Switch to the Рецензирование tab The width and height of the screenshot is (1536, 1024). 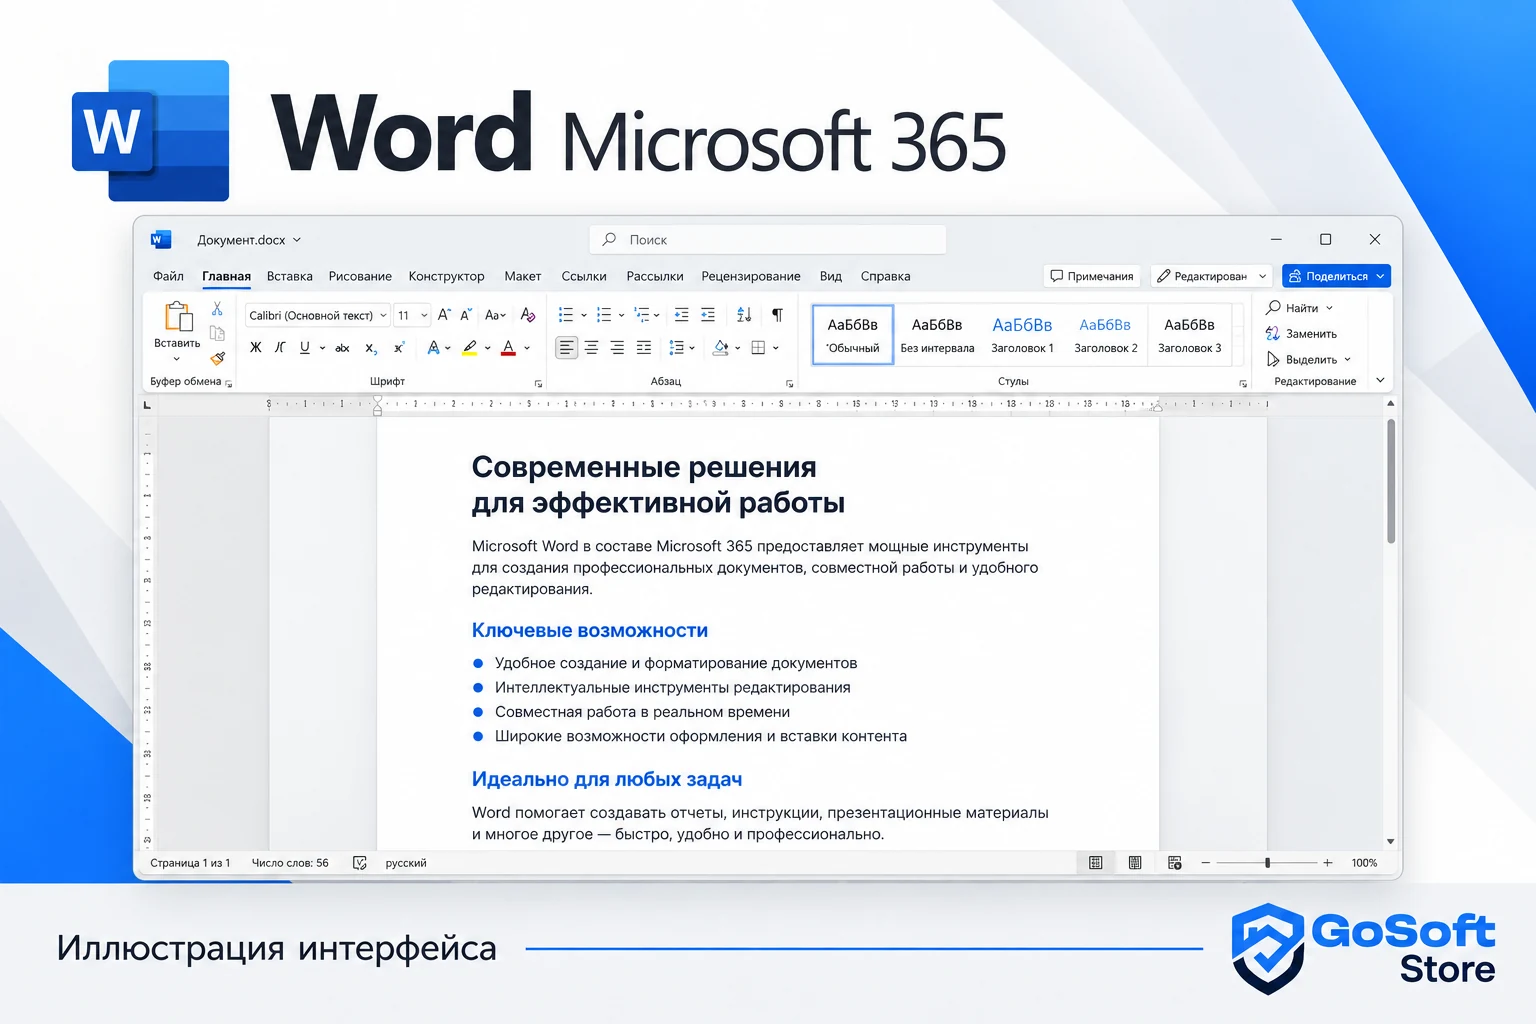coord(751,276)
